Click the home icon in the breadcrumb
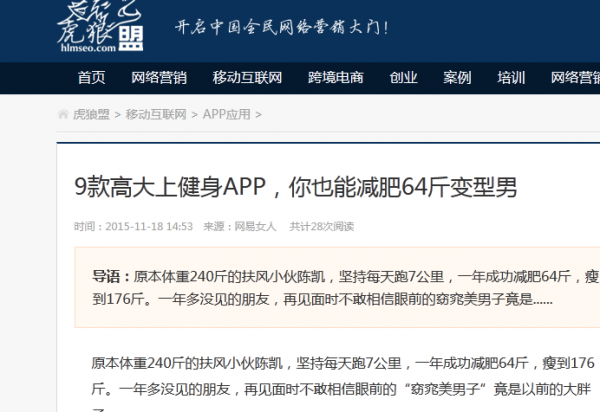The image size is (600, 412). click(x=64, y=115)
